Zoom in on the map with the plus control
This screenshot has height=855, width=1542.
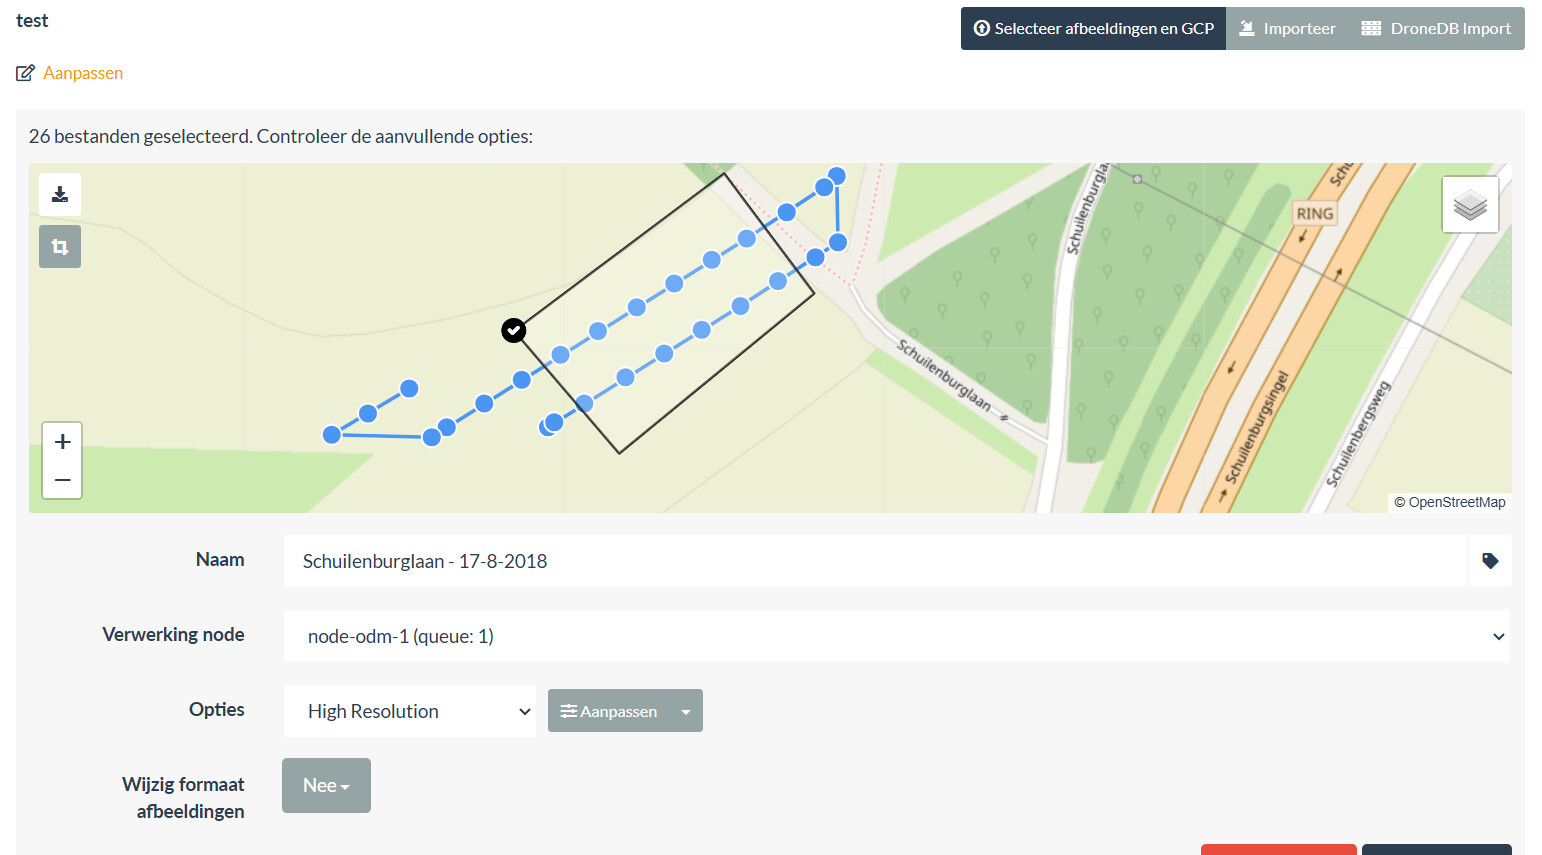[61, 440]
